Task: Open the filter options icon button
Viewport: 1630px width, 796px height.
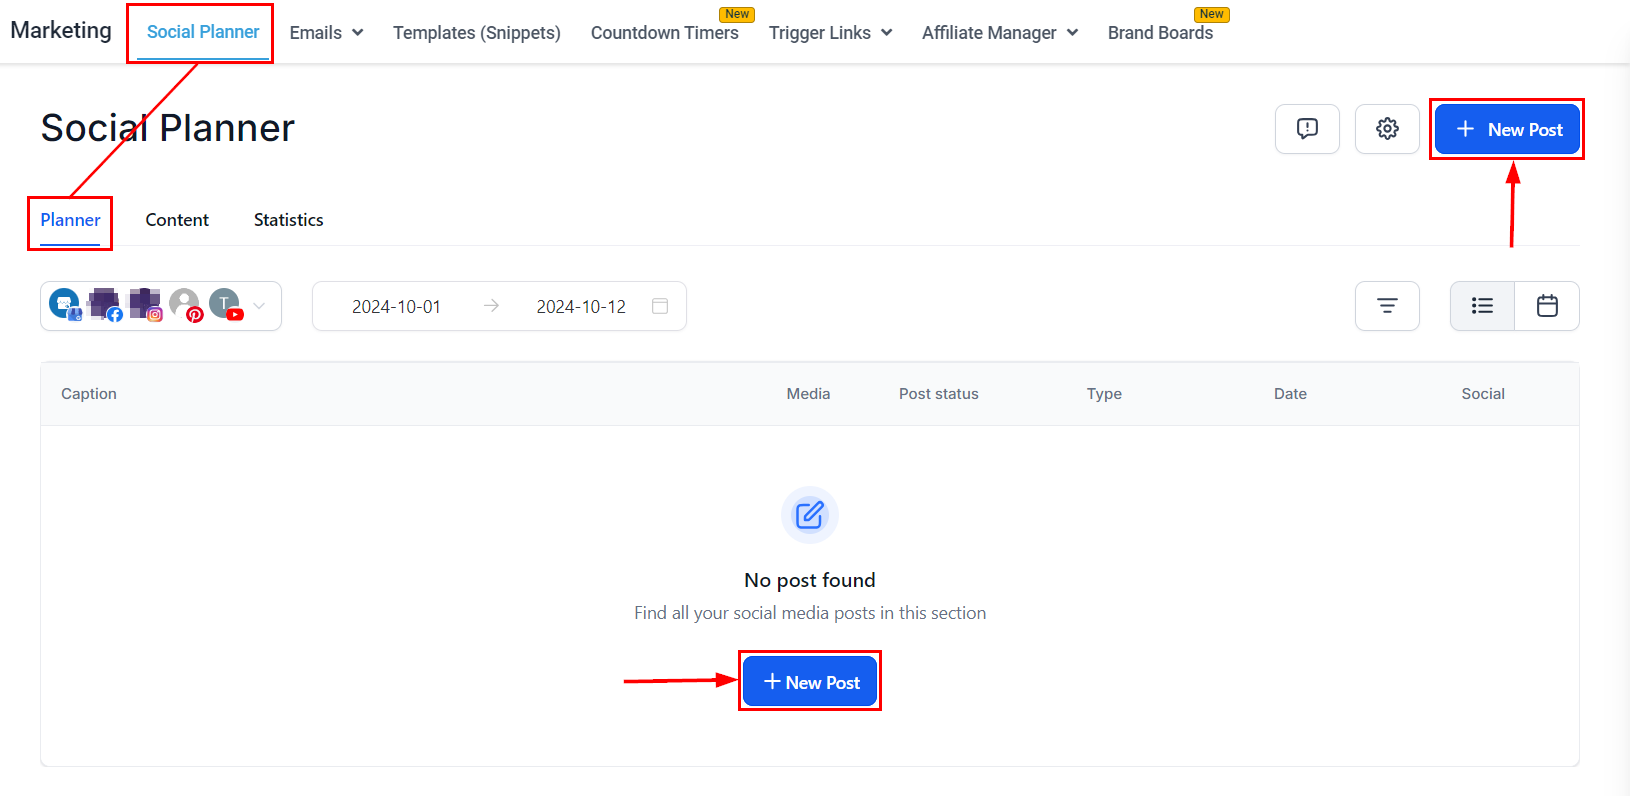Action: [x=1387, y=306]
